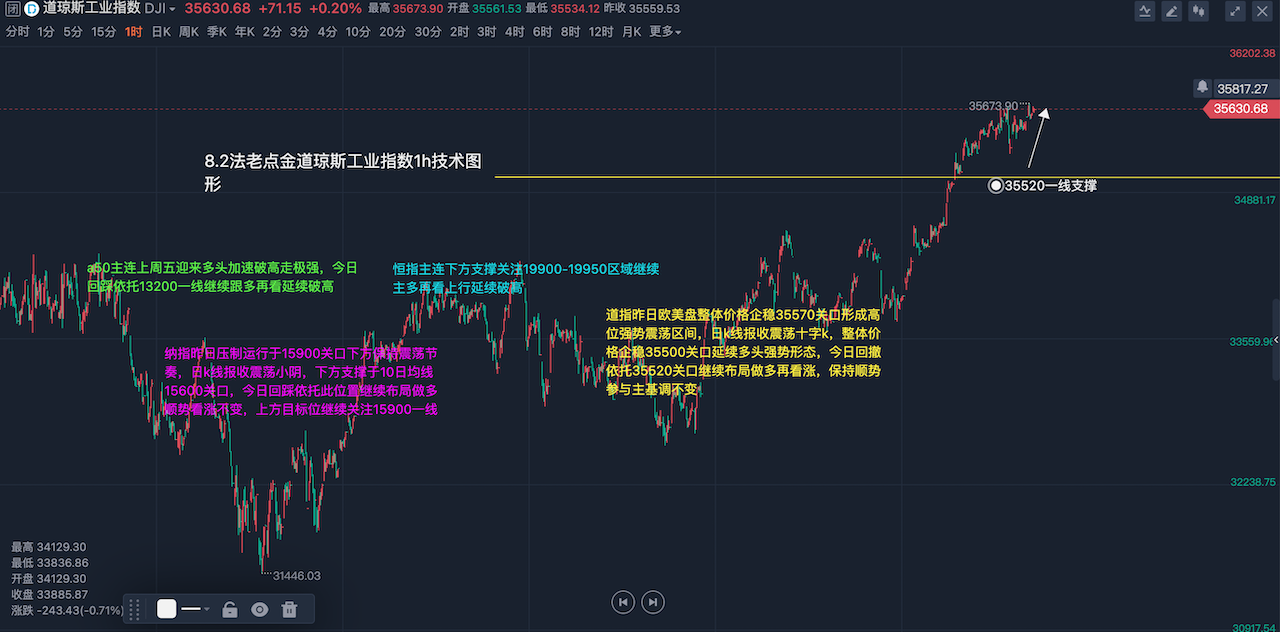The image size is (1280, 632).
Task: Click the skip-to-previous playback button
Action: 623,602
